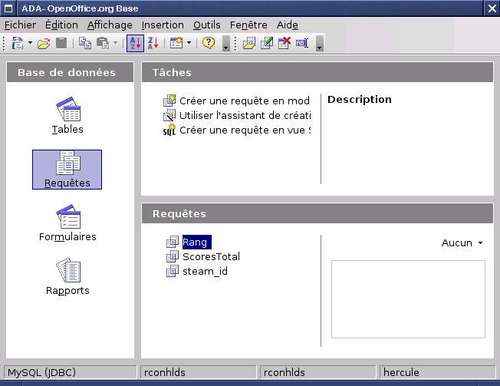Select Tables in database pane
Viewport: 500px width, 386px height.
(x=68, y=116)
